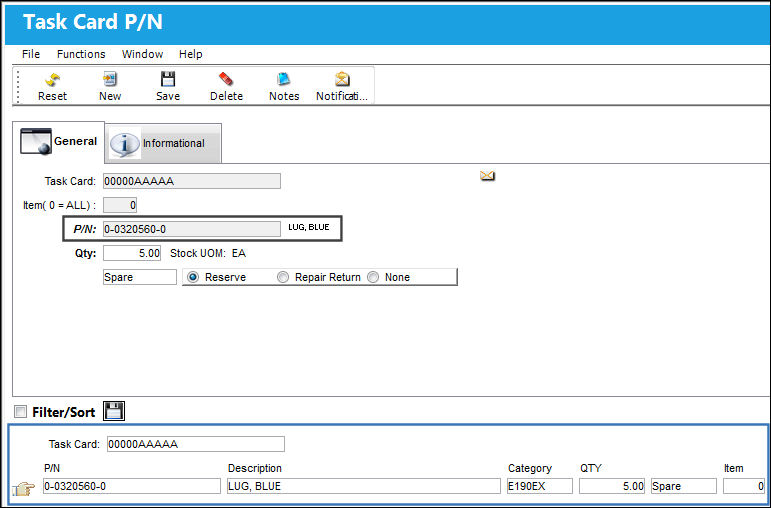The image size is (771, 508).
Task: Click the save icon next to Filter/Sort
Action: pyautogui.click(x=114, y=411)
